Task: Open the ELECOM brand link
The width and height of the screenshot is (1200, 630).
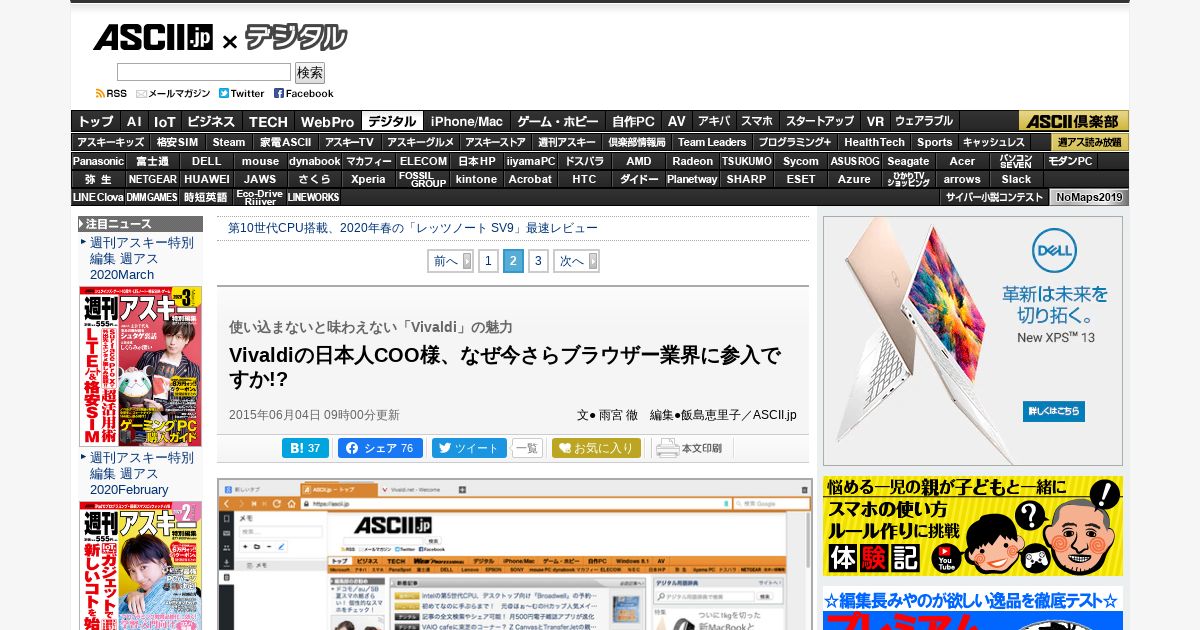Action: [x=423, y=161]
